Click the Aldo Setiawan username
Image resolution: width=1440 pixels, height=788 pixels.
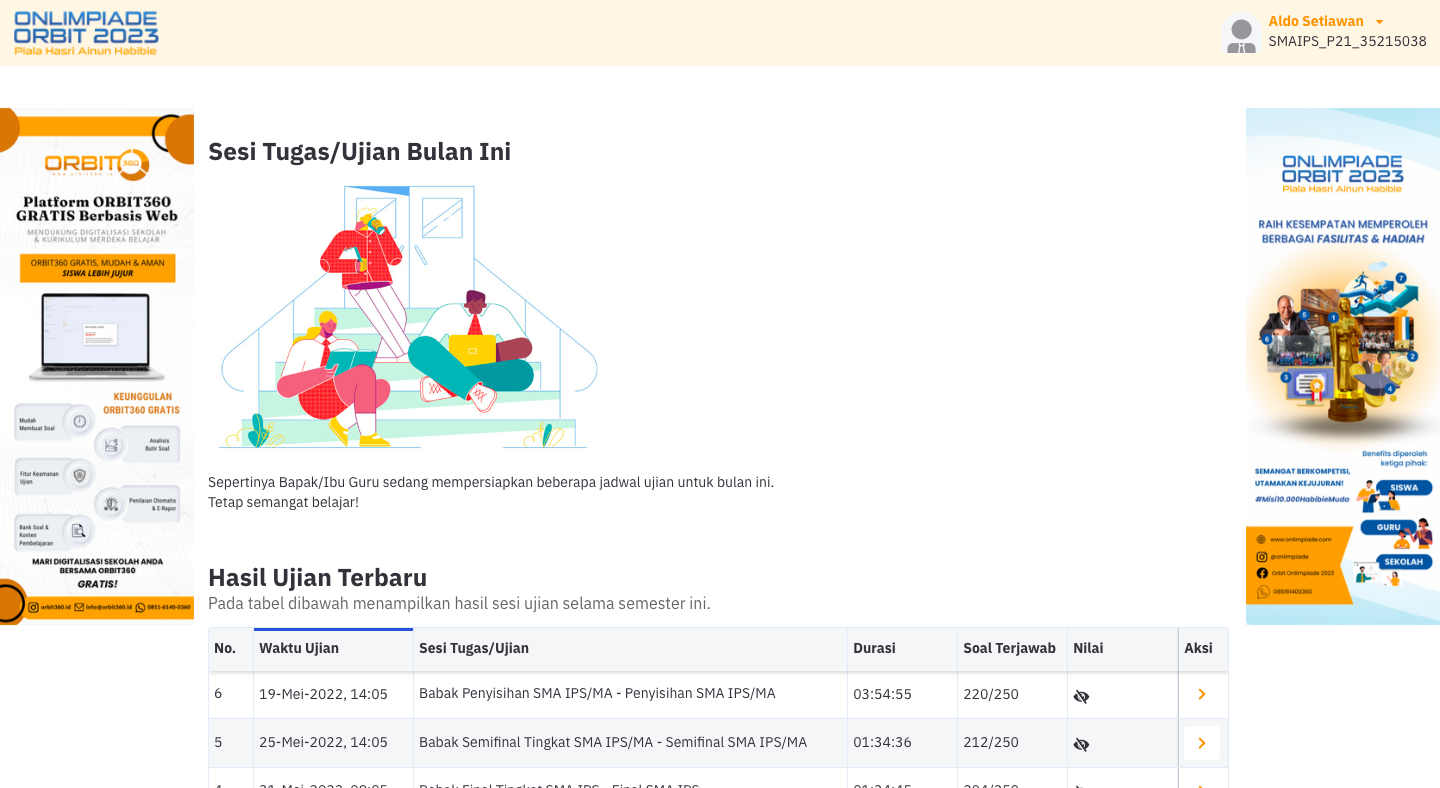(x=1315, y=21)
